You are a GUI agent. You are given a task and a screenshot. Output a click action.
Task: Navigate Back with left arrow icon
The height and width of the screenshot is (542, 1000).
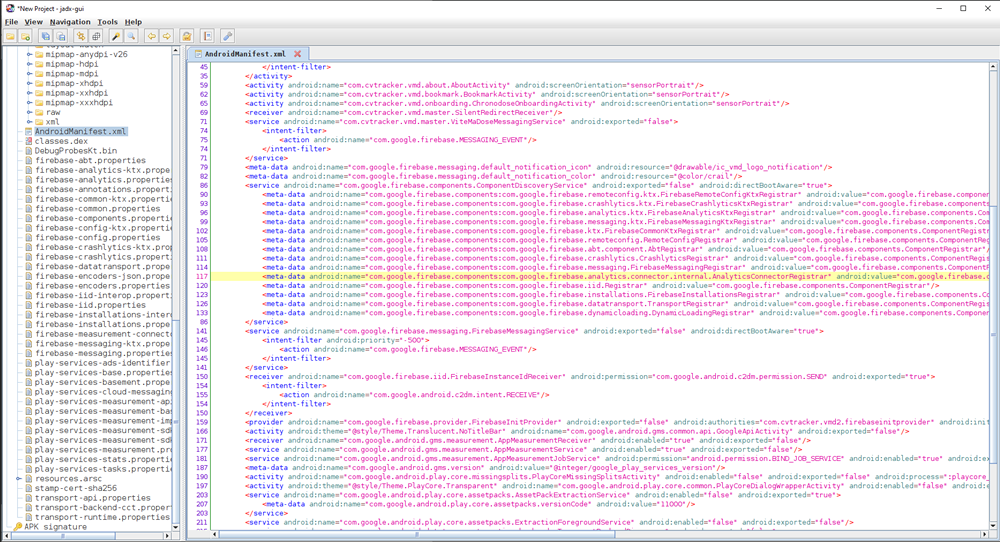click(152, 36)
